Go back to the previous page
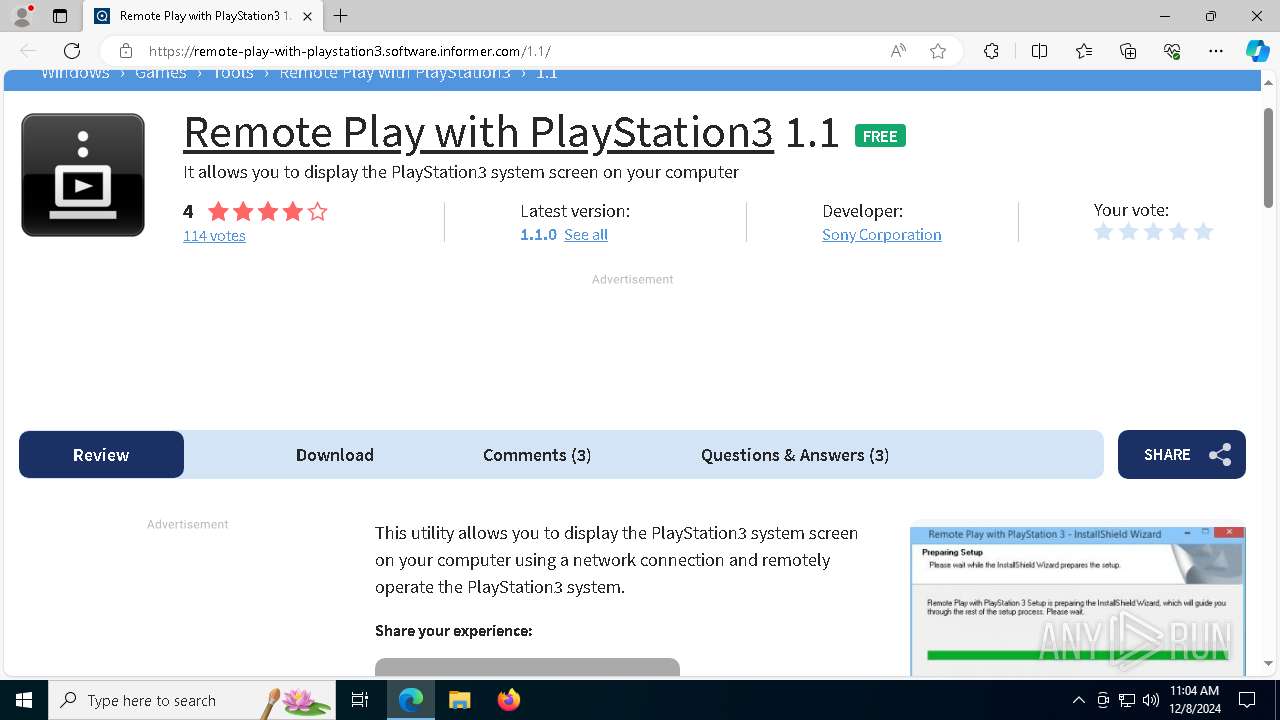Image resolution: width=1280 pixels, height=720 pixels. tap(28, 51)
